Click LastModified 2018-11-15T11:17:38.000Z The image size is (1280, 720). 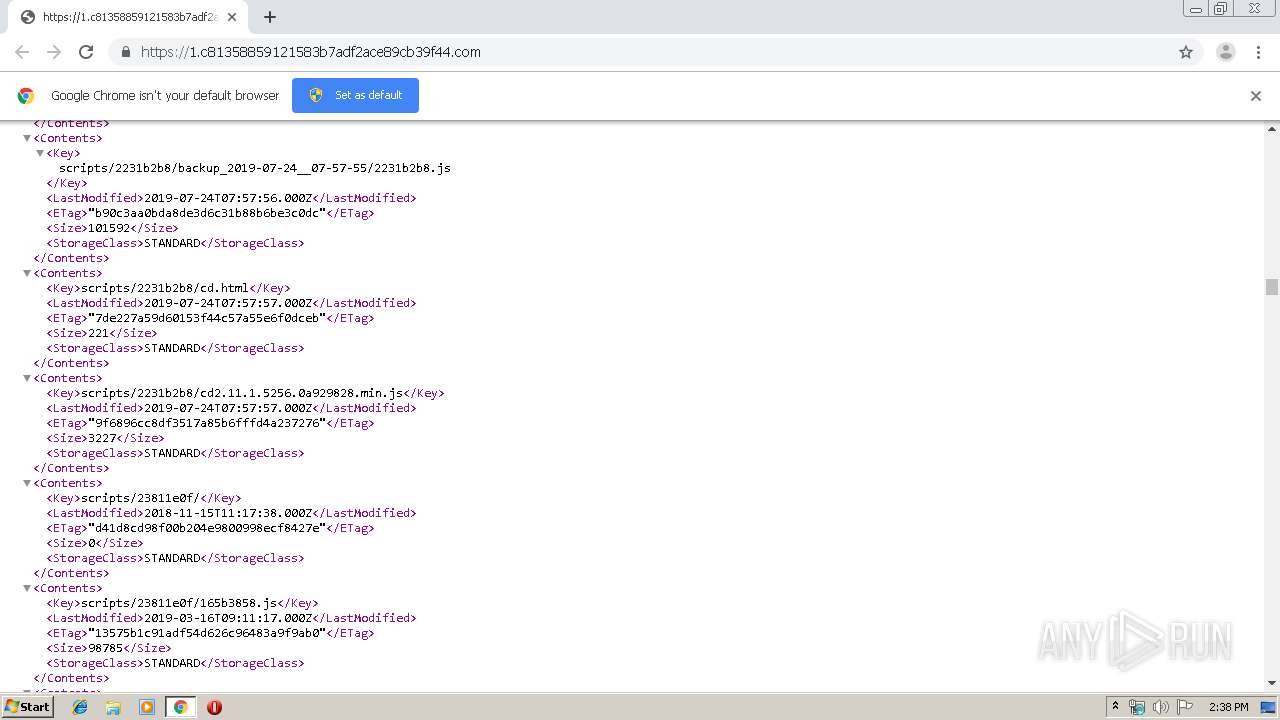pyautogui.click(x=228, y=513)
